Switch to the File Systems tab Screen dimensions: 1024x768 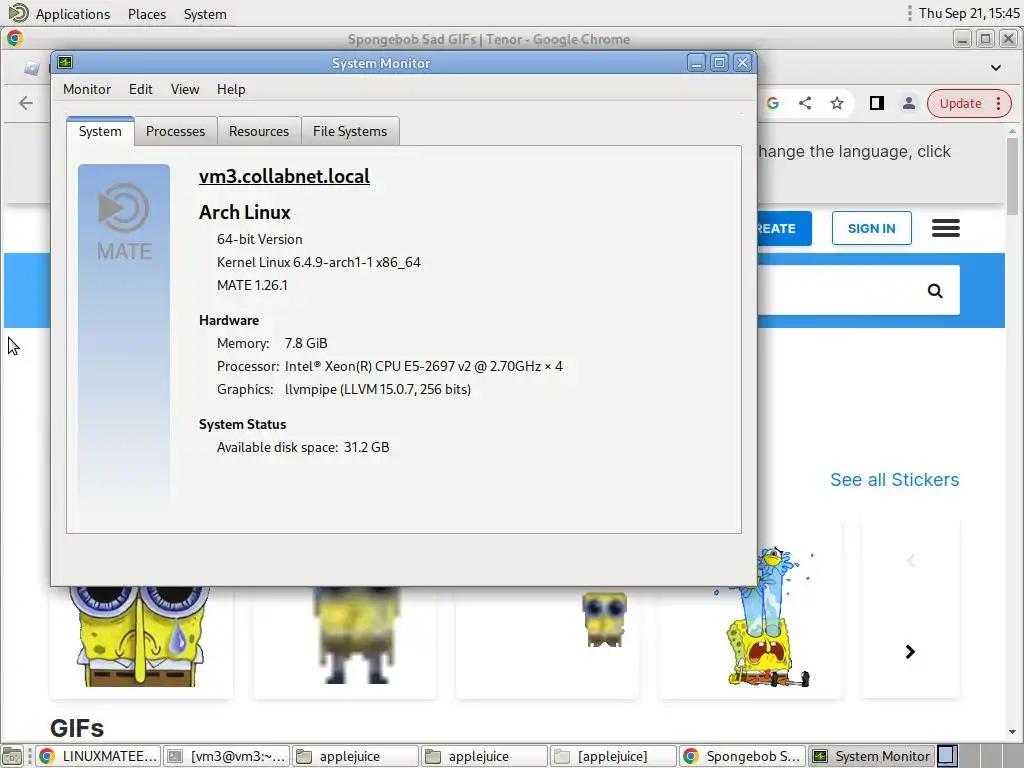(350, 131)
